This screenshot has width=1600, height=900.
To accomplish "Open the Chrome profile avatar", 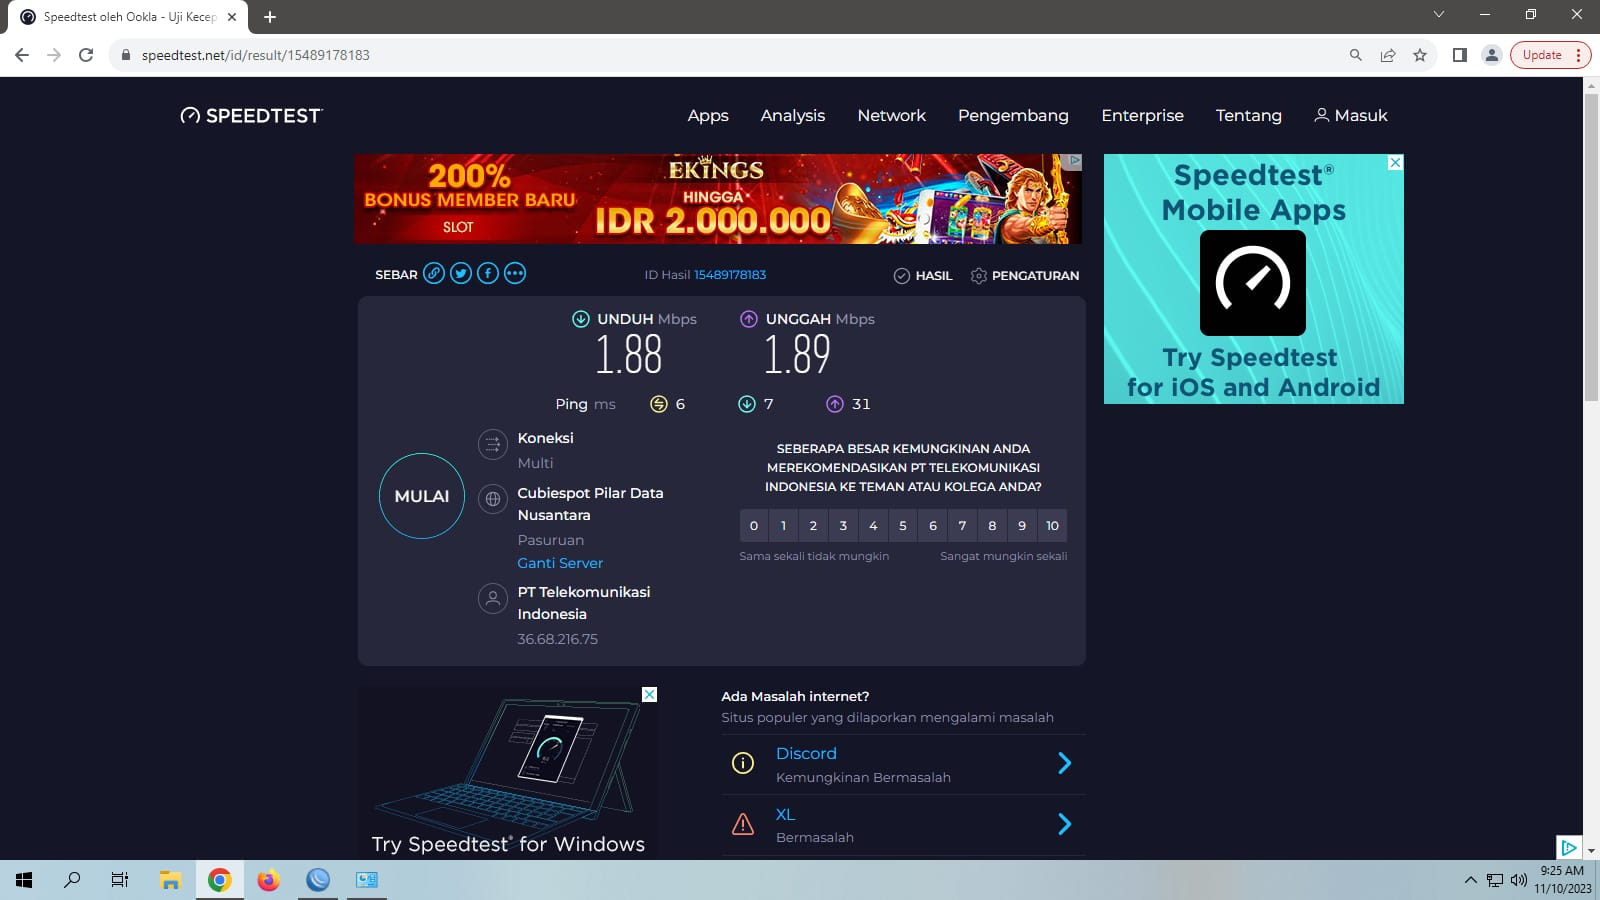I will tap(1492, 55).
